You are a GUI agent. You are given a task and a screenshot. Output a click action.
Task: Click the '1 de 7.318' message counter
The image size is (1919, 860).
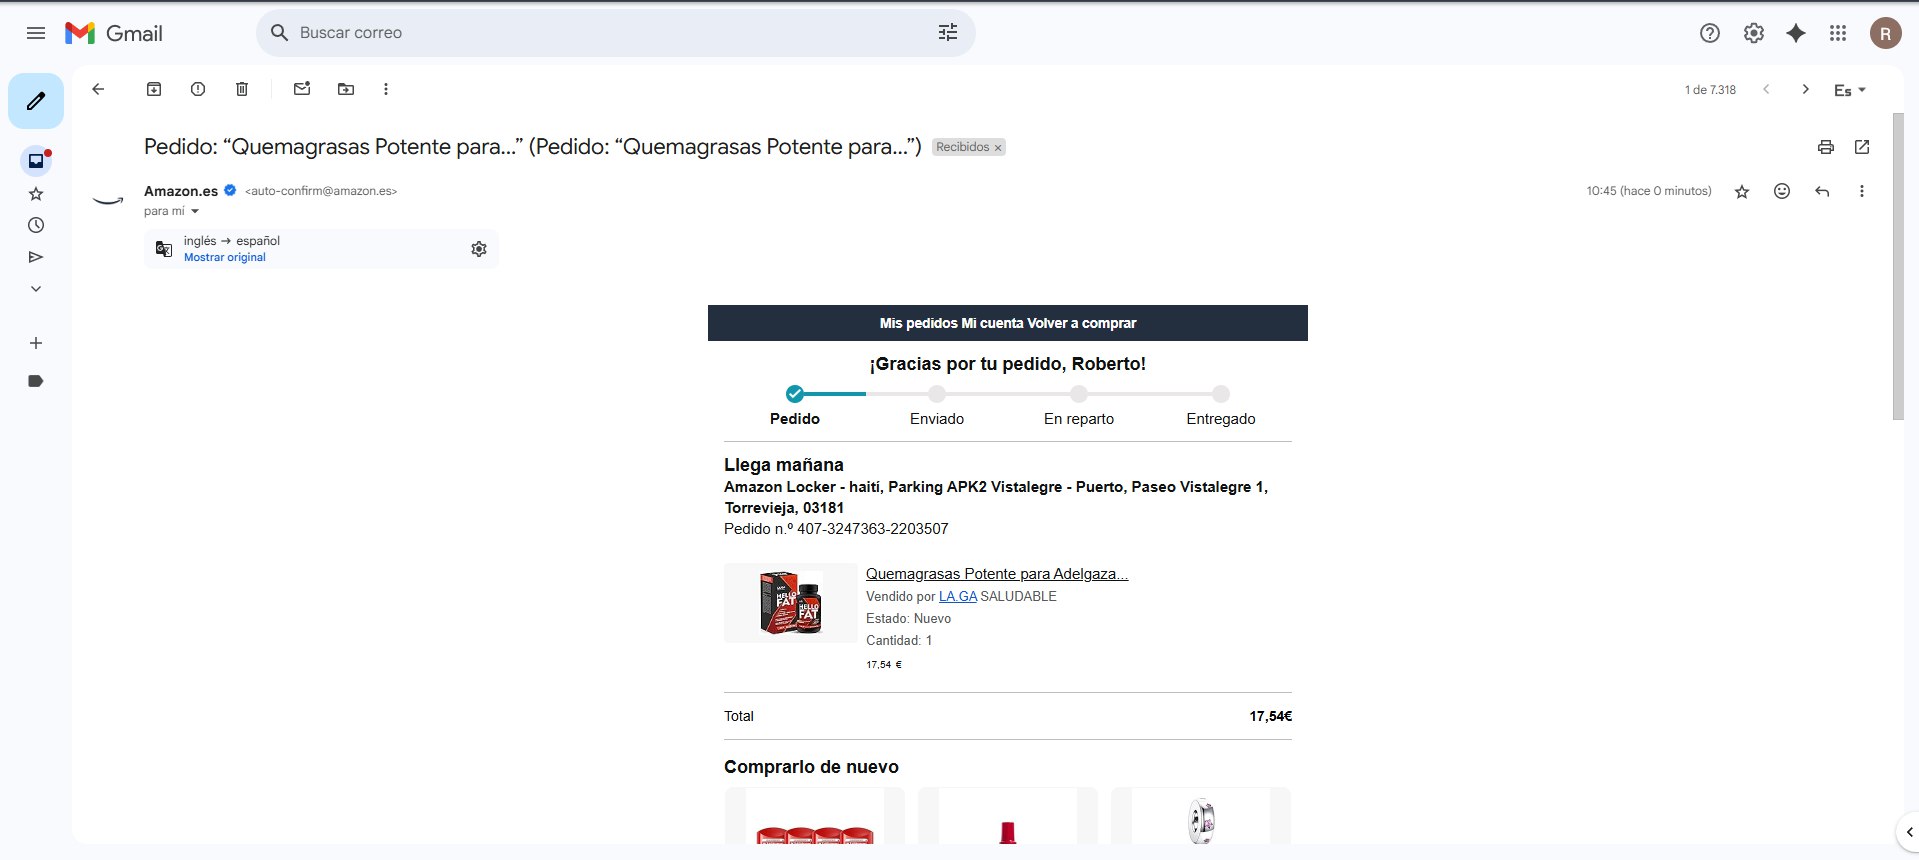pyautogui.click(x=1710, y=90)
